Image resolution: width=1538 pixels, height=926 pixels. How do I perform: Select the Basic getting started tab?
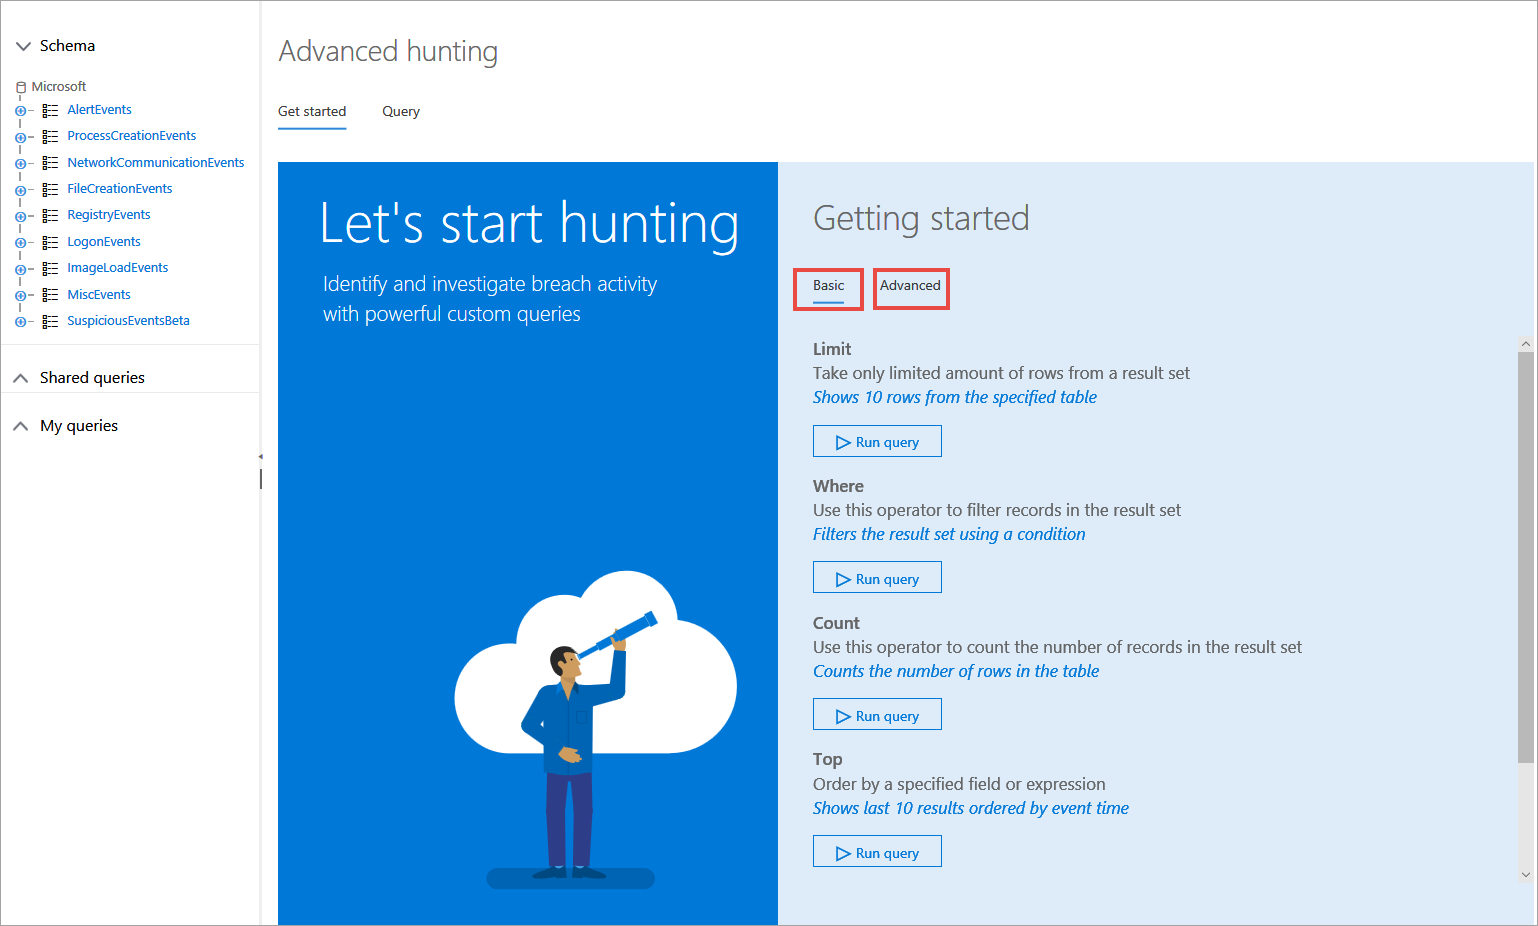pos(828,286)
